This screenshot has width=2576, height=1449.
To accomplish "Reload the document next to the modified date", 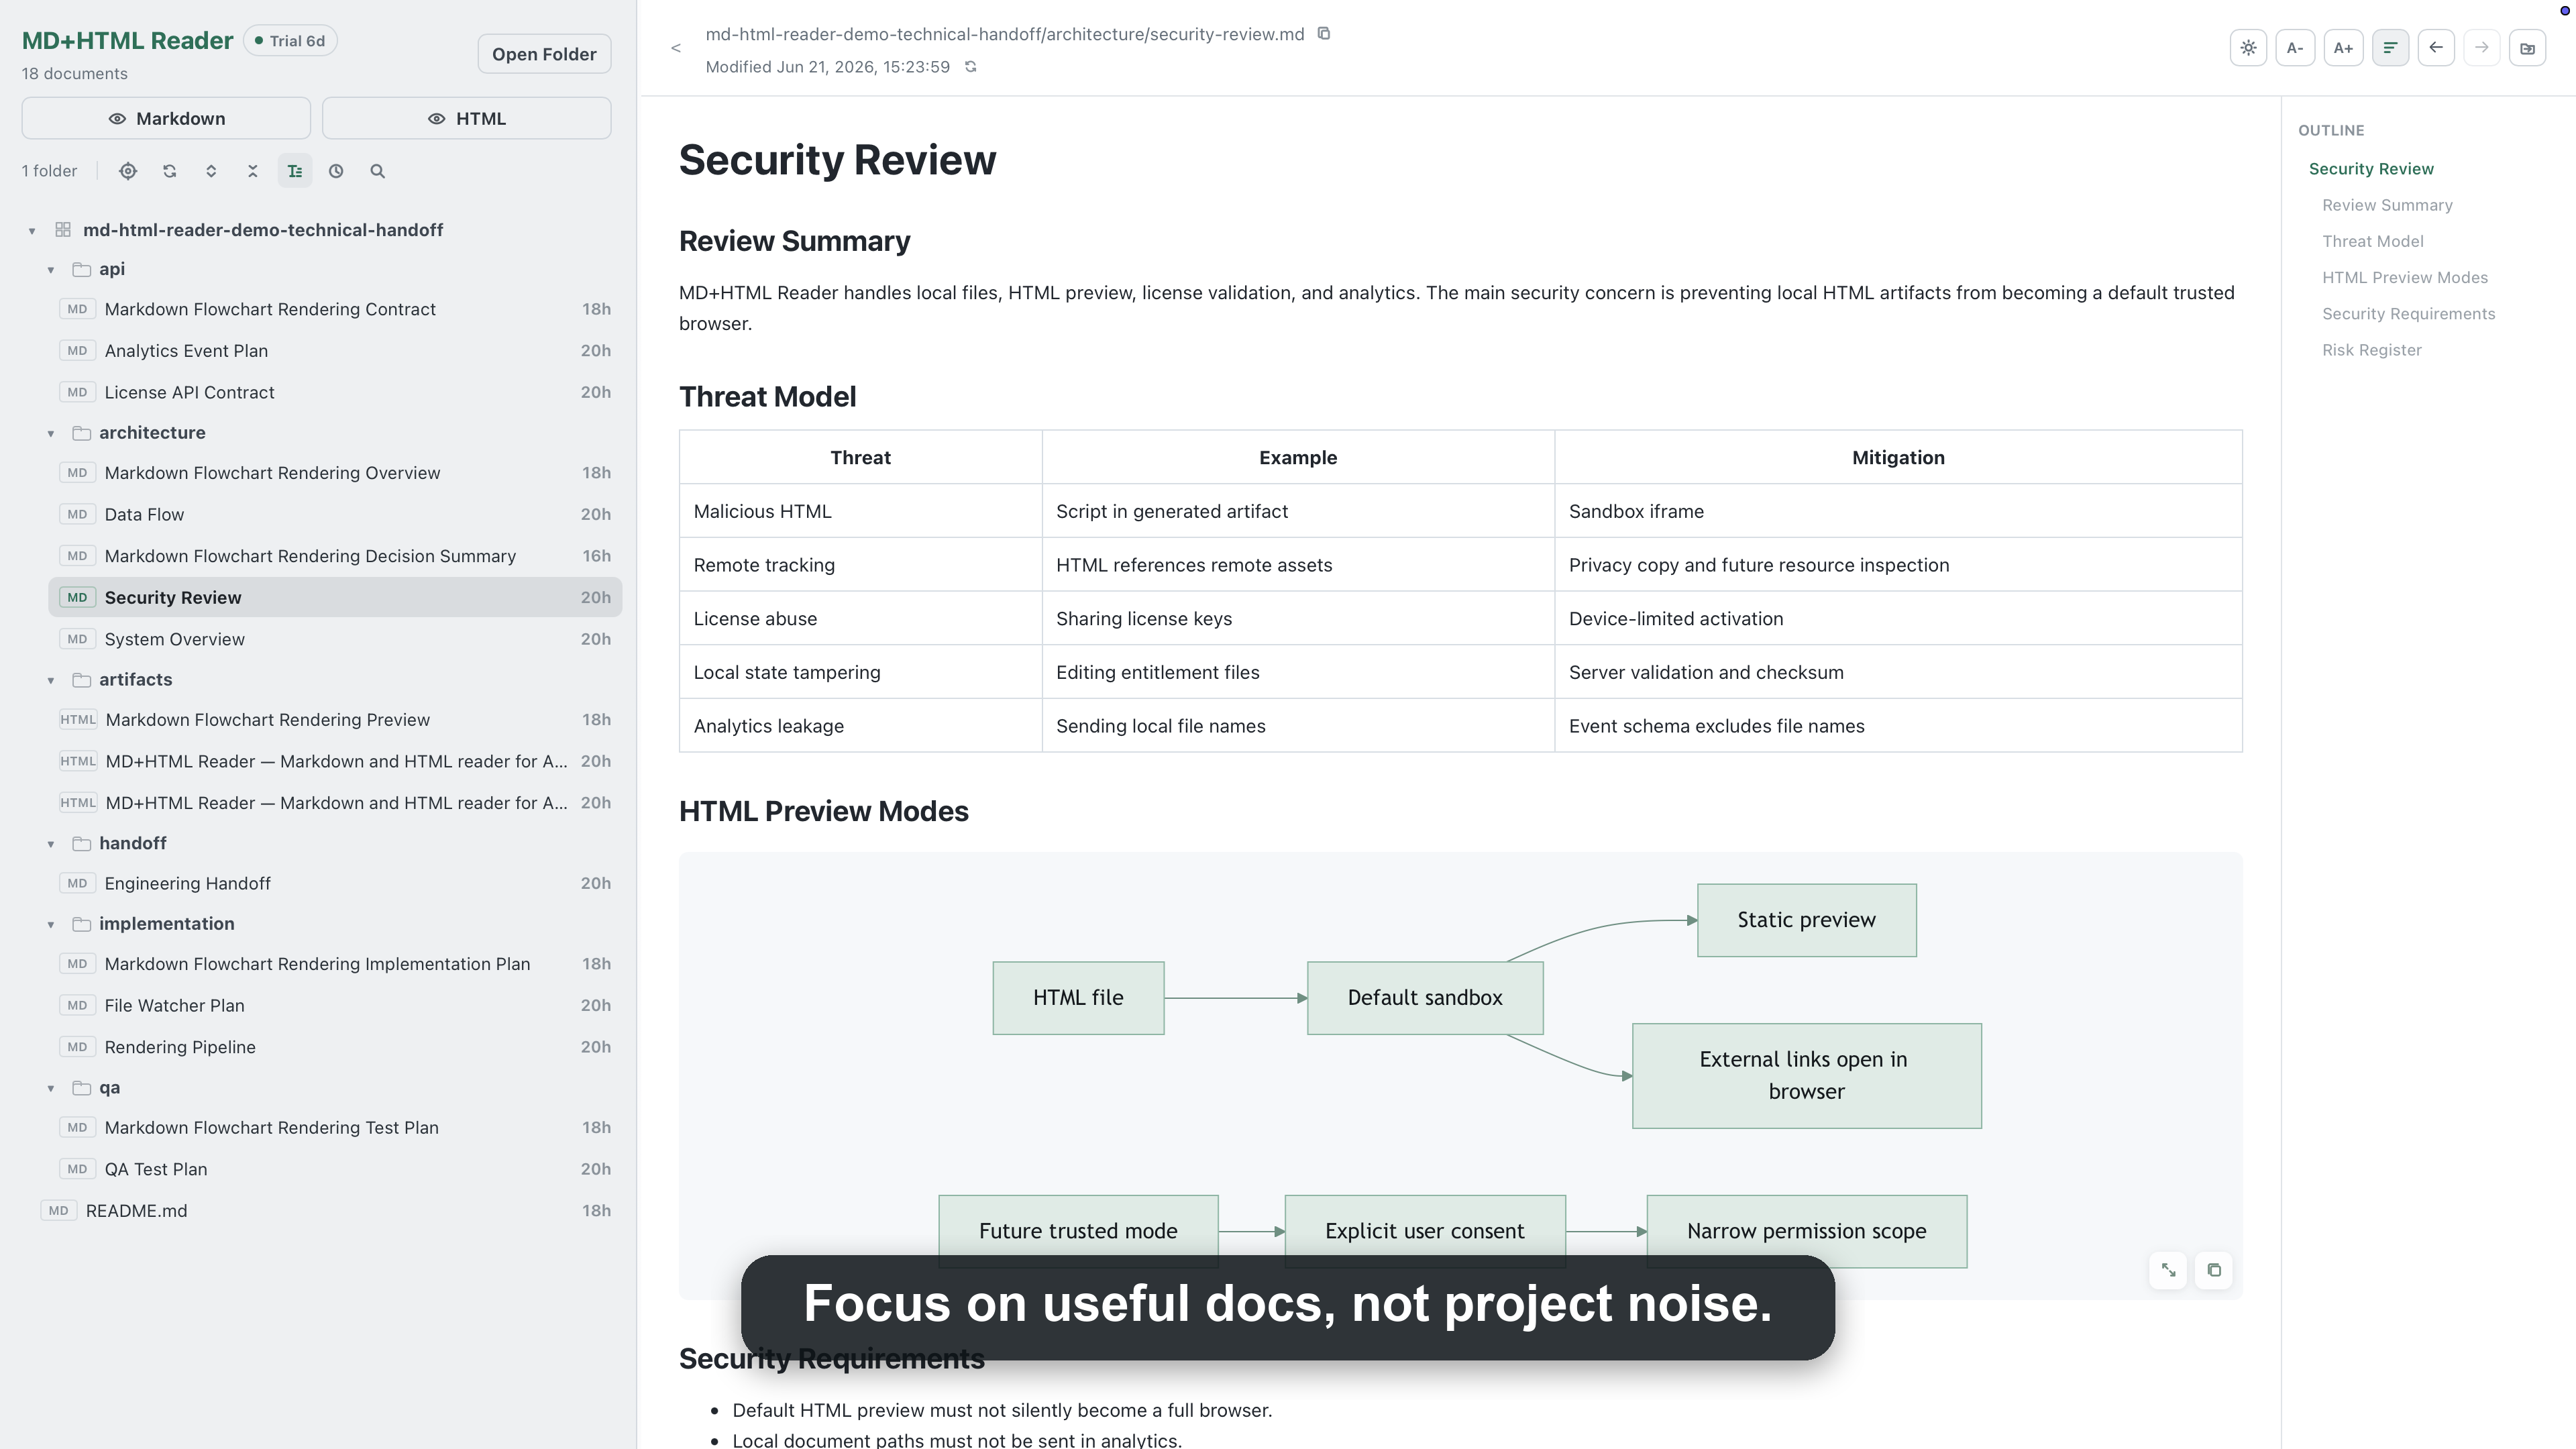I will pos(970,67).
